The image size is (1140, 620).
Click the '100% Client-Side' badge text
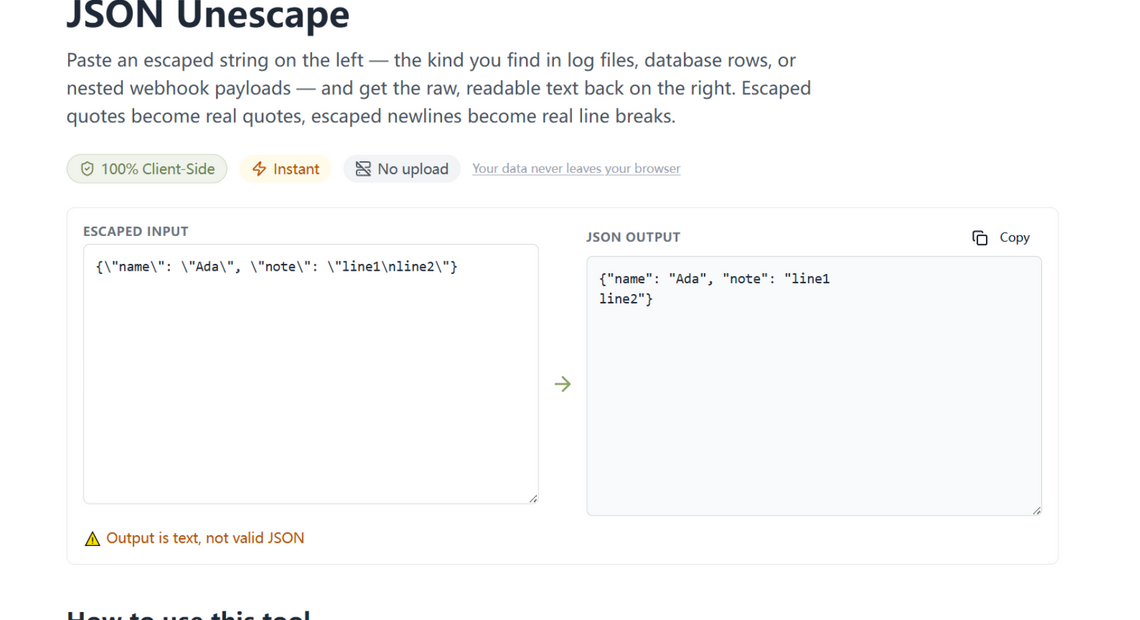(158, 169)
